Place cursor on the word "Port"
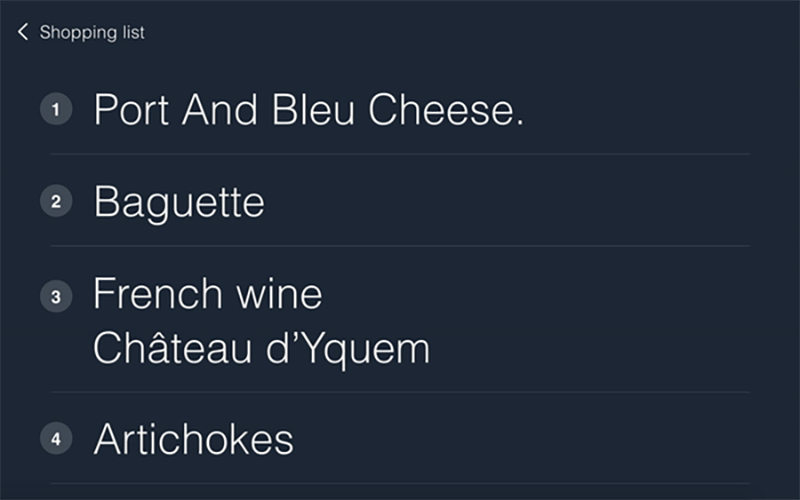800x500 pixels. [x=132, y=109]
